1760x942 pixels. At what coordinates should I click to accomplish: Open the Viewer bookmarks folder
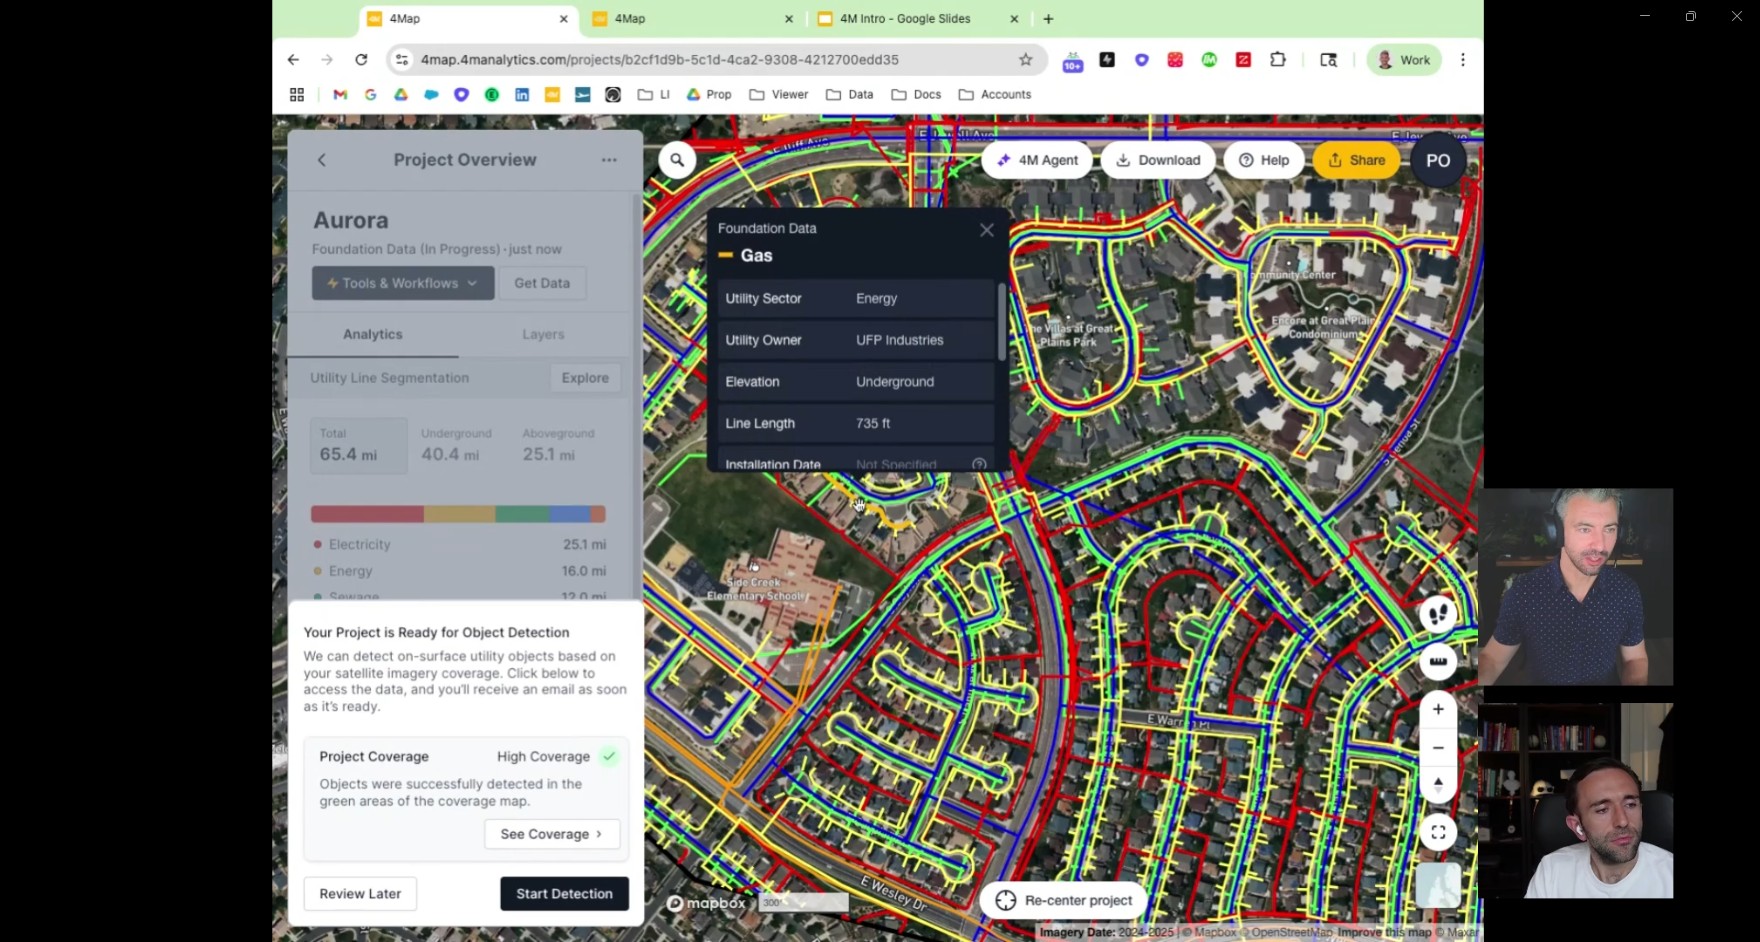[x=779, y=95]
